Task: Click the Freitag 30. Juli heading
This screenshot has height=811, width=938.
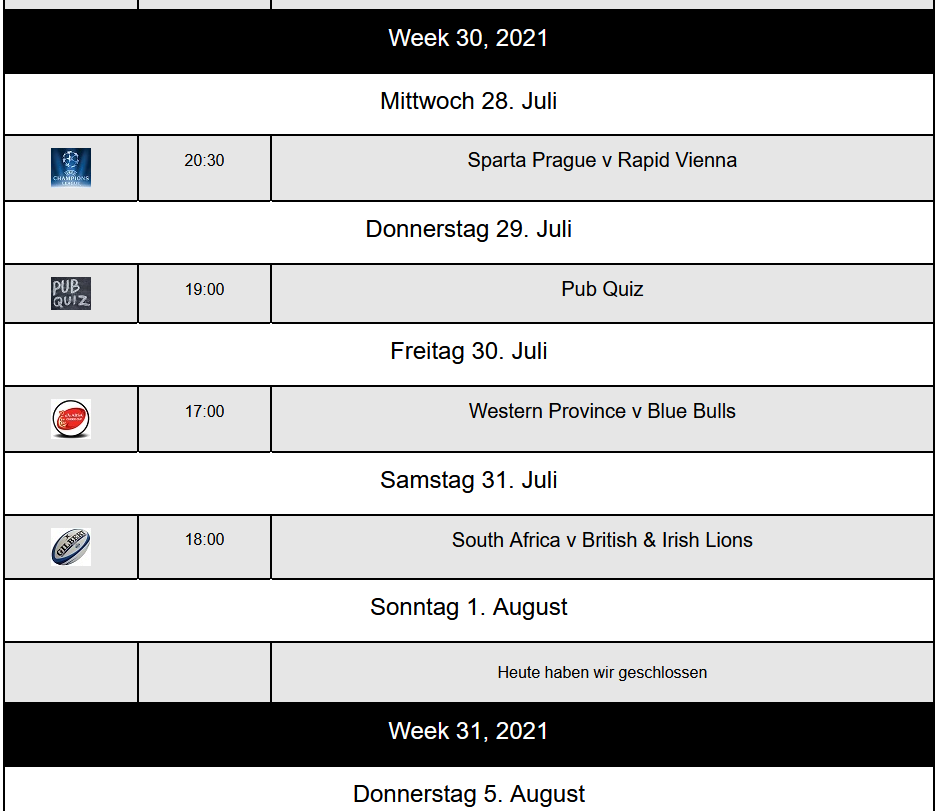Action: pos(468,351)
